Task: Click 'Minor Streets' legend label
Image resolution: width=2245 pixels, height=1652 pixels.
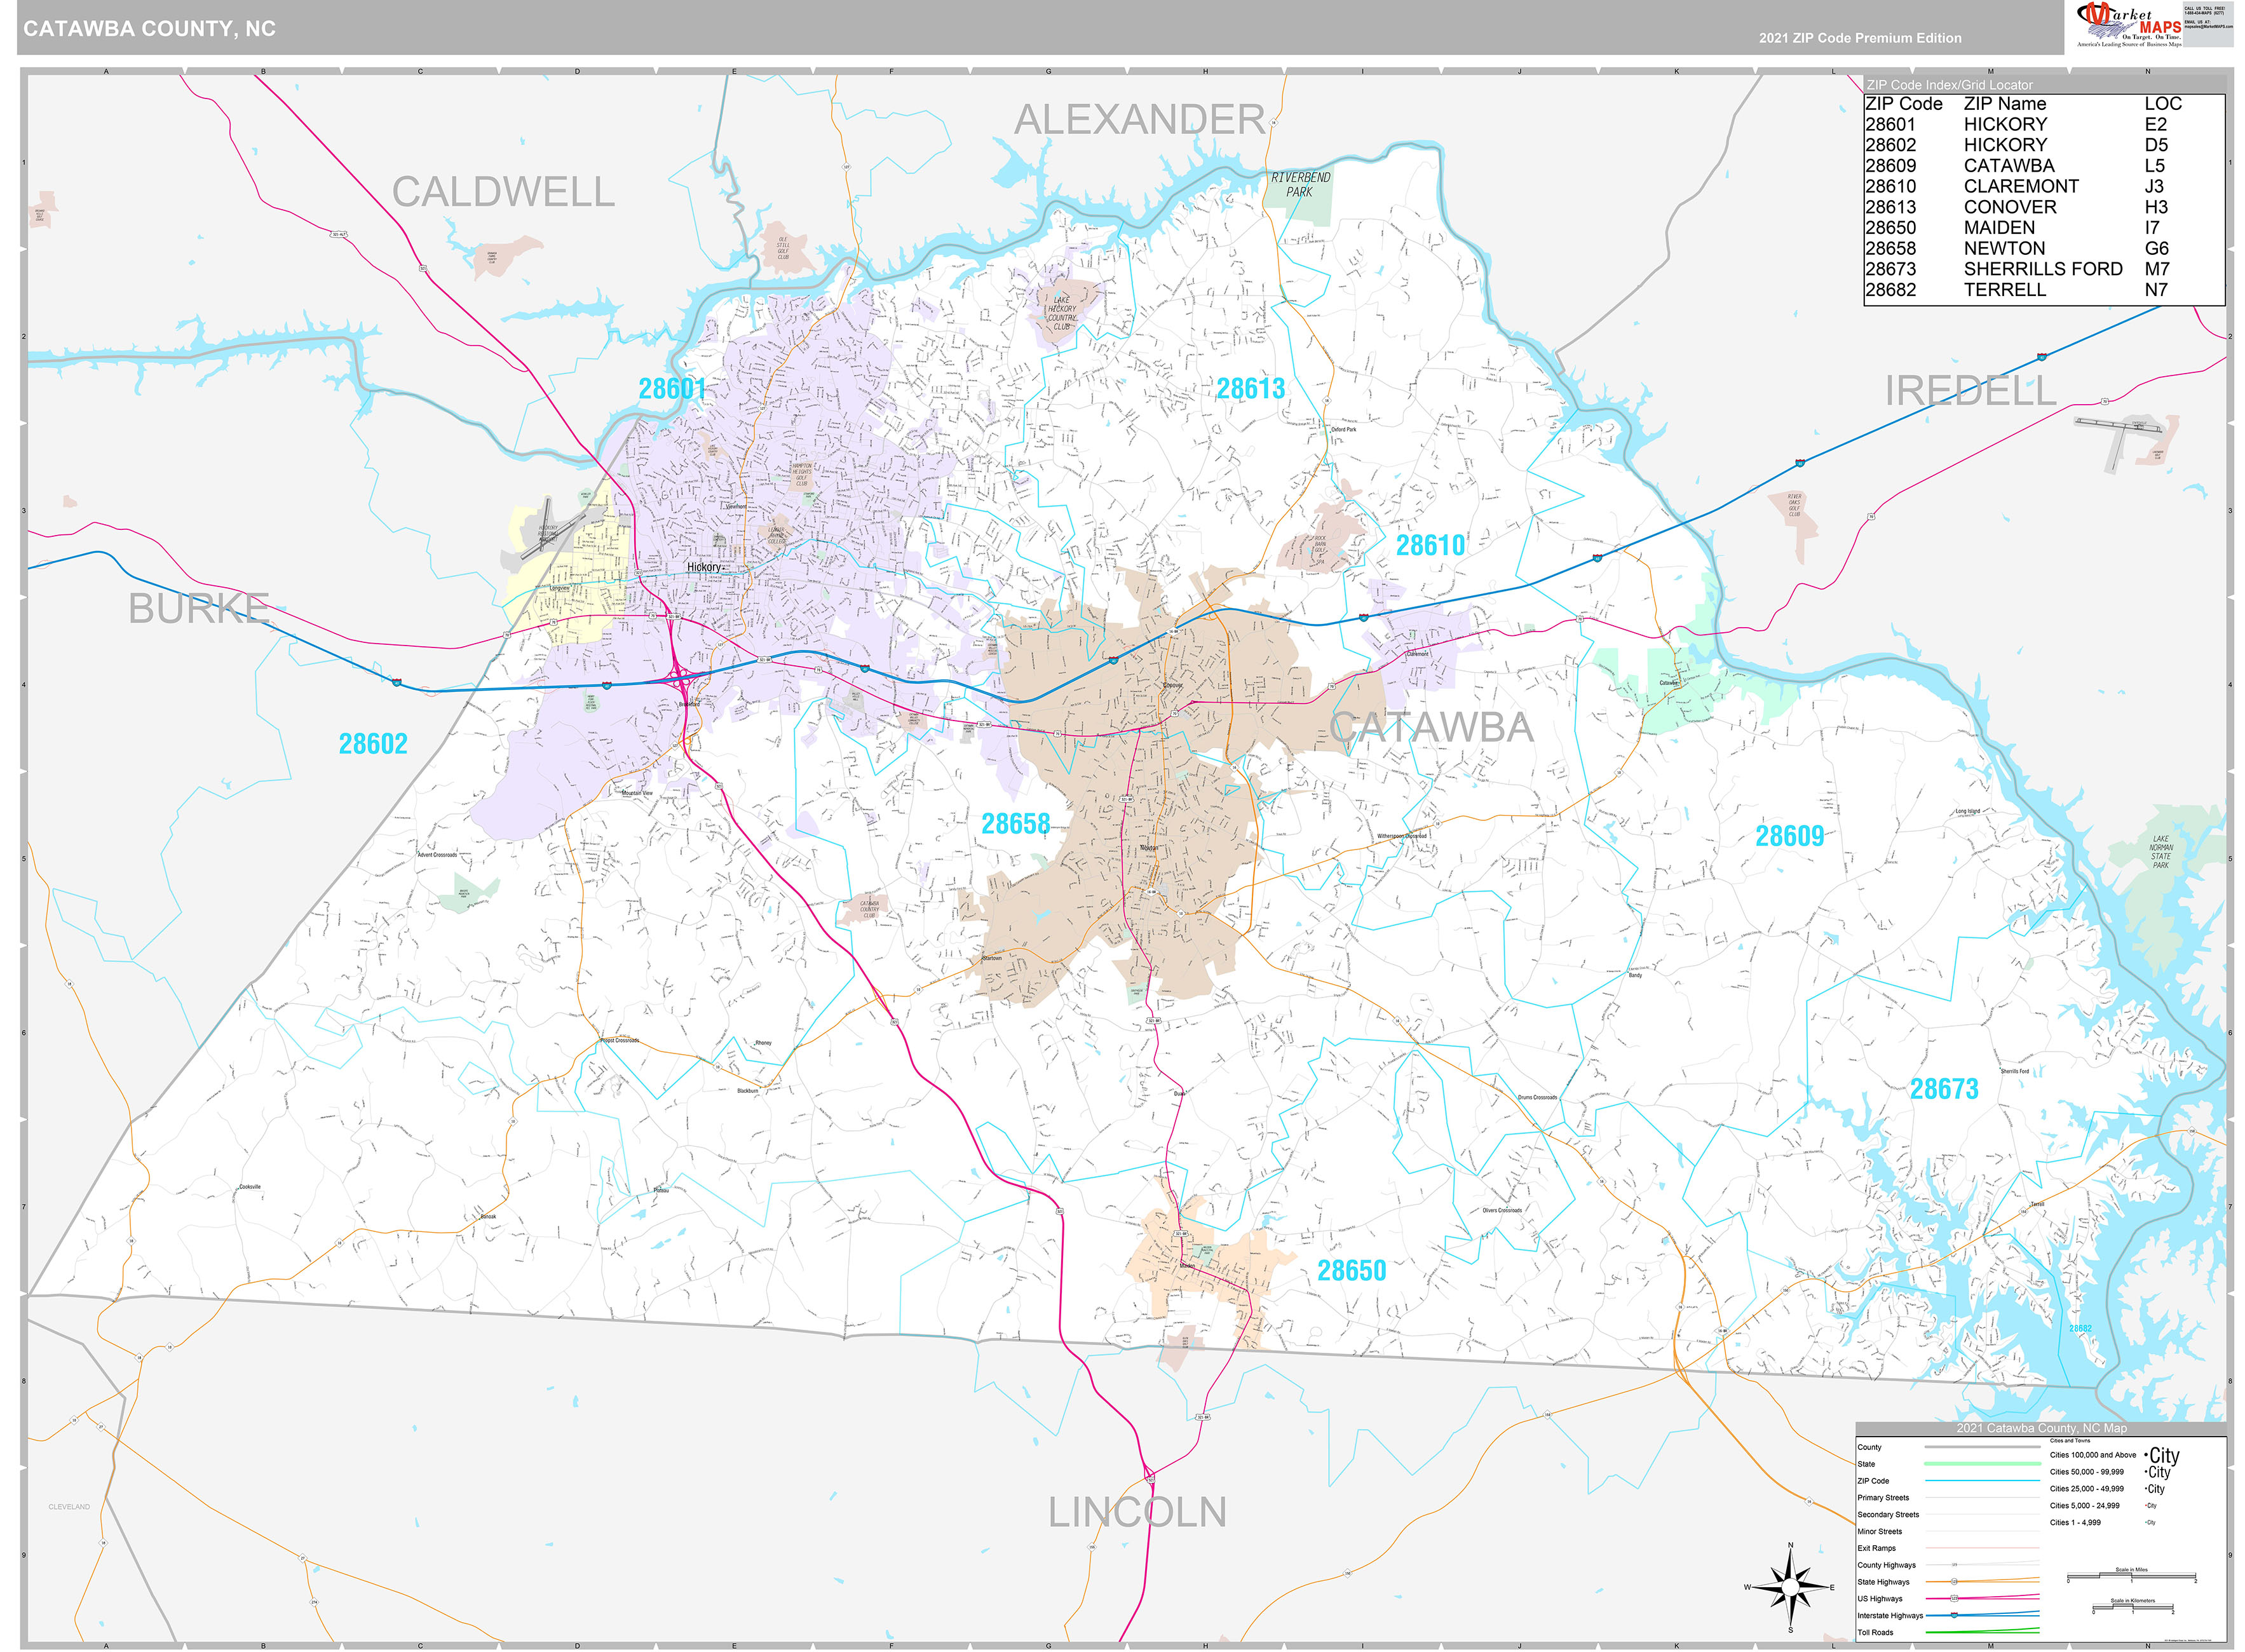Action: (1880, 1532)
